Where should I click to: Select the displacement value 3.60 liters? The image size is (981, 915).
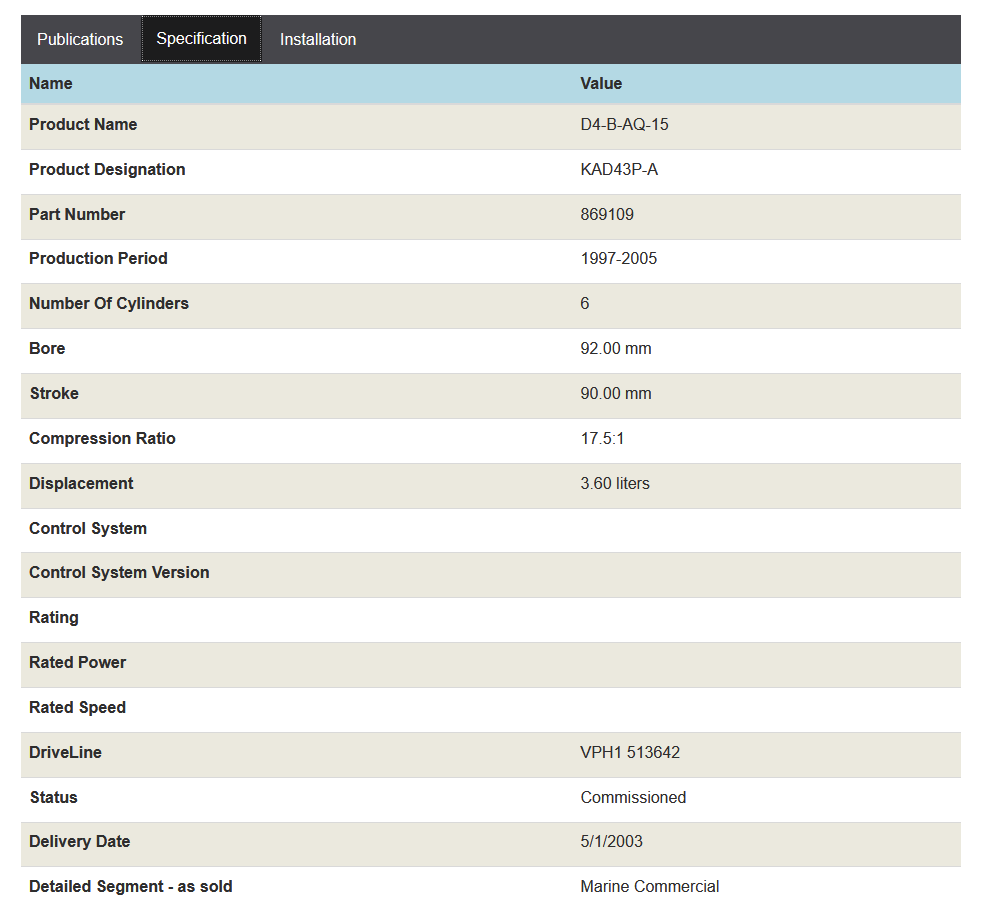click(615, 484)
